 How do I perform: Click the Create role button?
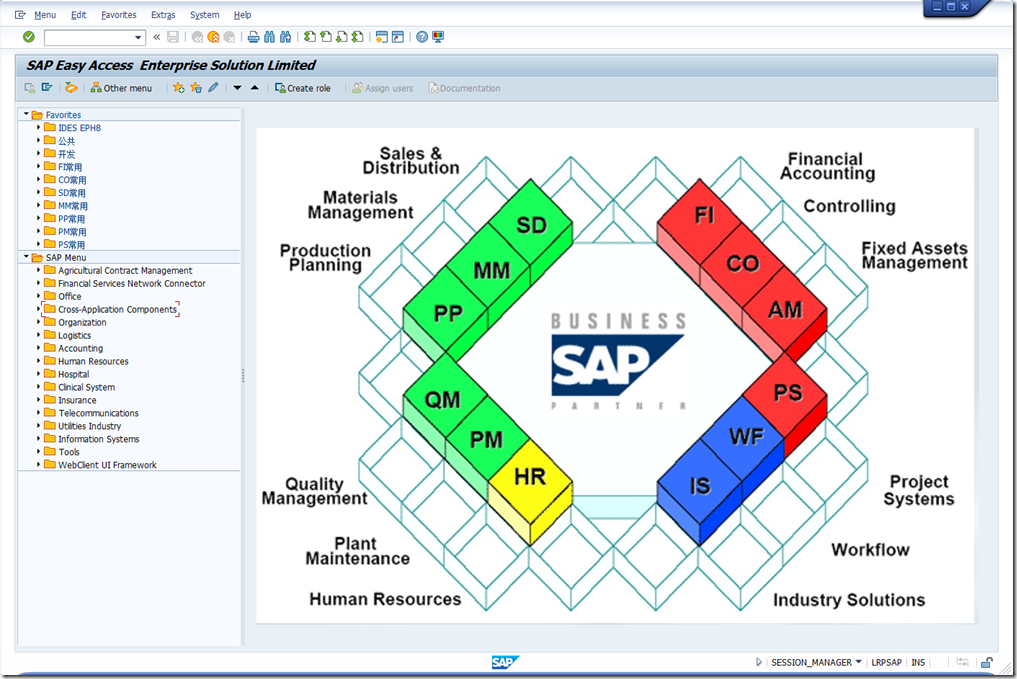[x=303, y=88]
